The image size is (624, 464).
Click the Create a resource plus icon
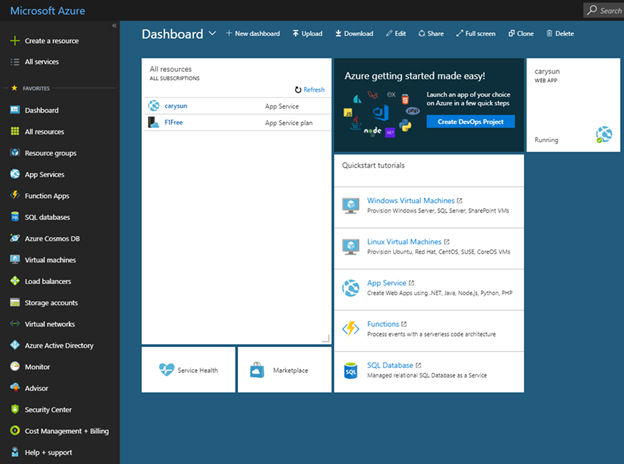pos(14,41)
